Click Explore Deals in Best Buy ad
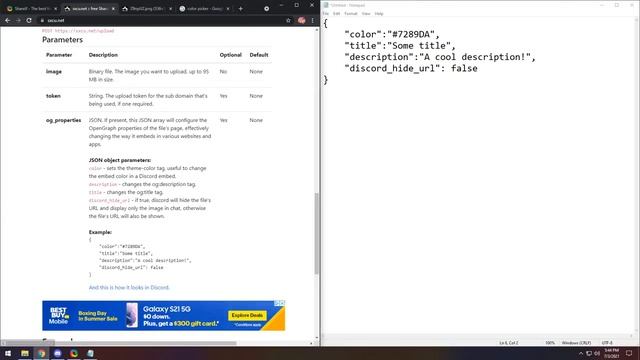This screenshot has height=360, width=640. (247, 316)
